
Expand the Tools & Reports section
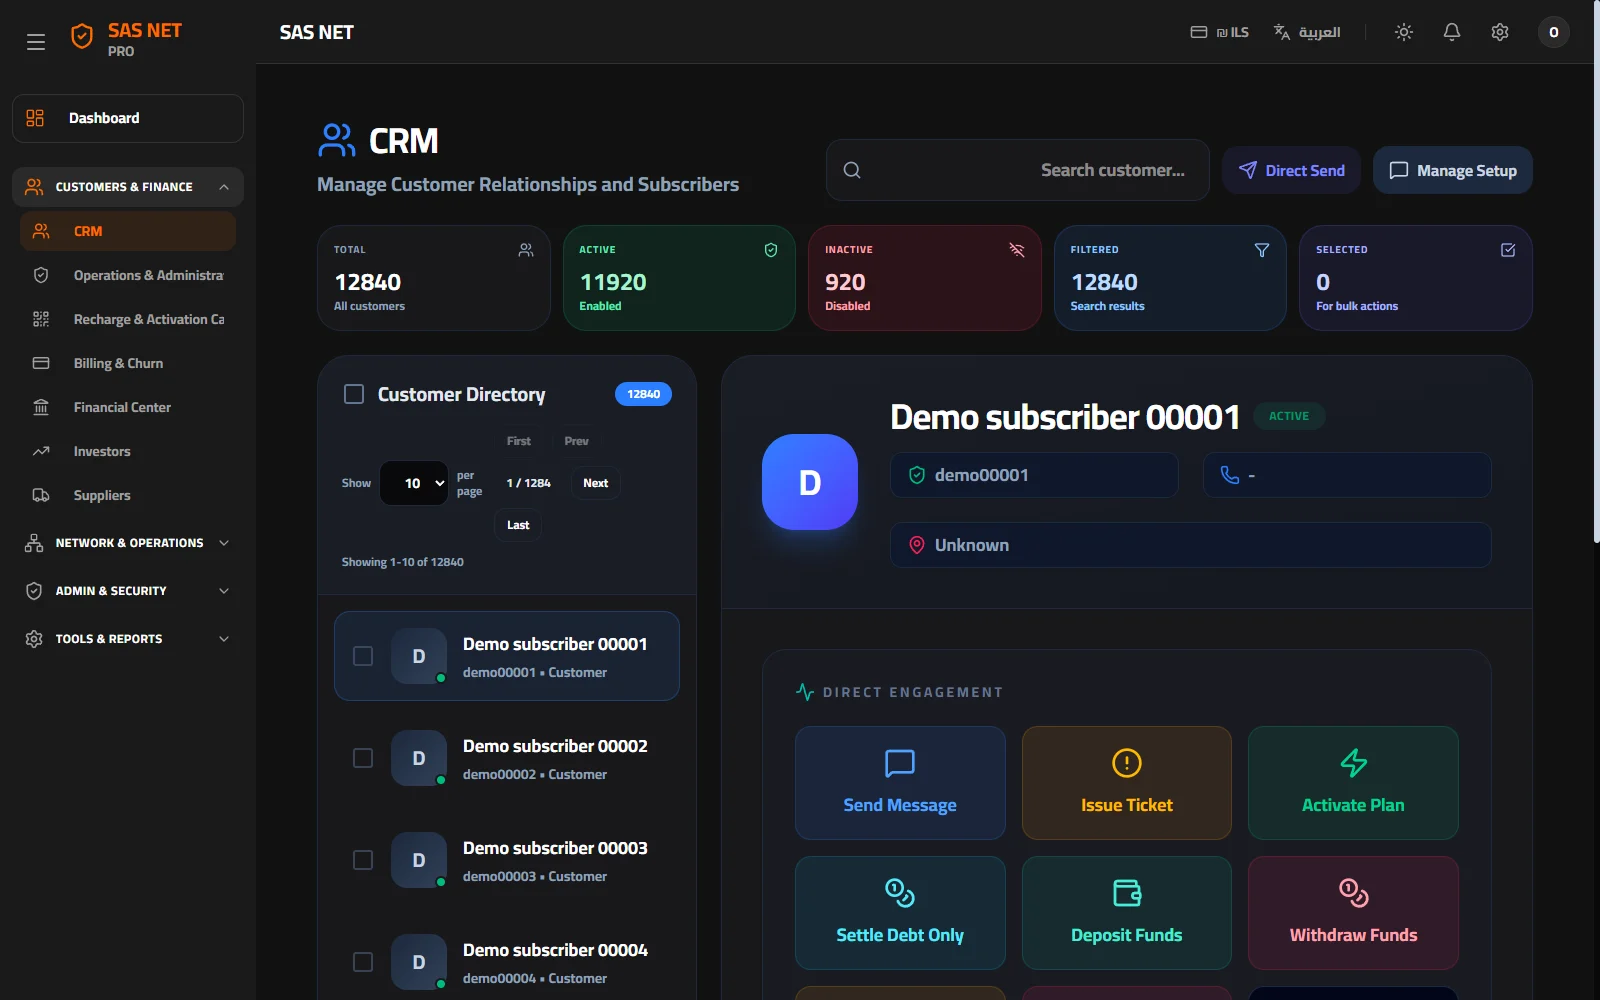pos(128,639)
